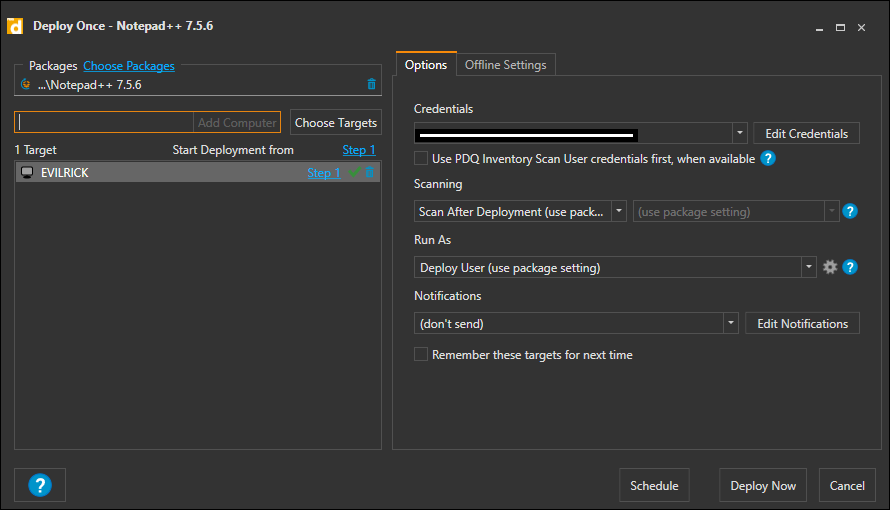Enable Use PDQ Inventory Scan User credentials first

(421, 158)
